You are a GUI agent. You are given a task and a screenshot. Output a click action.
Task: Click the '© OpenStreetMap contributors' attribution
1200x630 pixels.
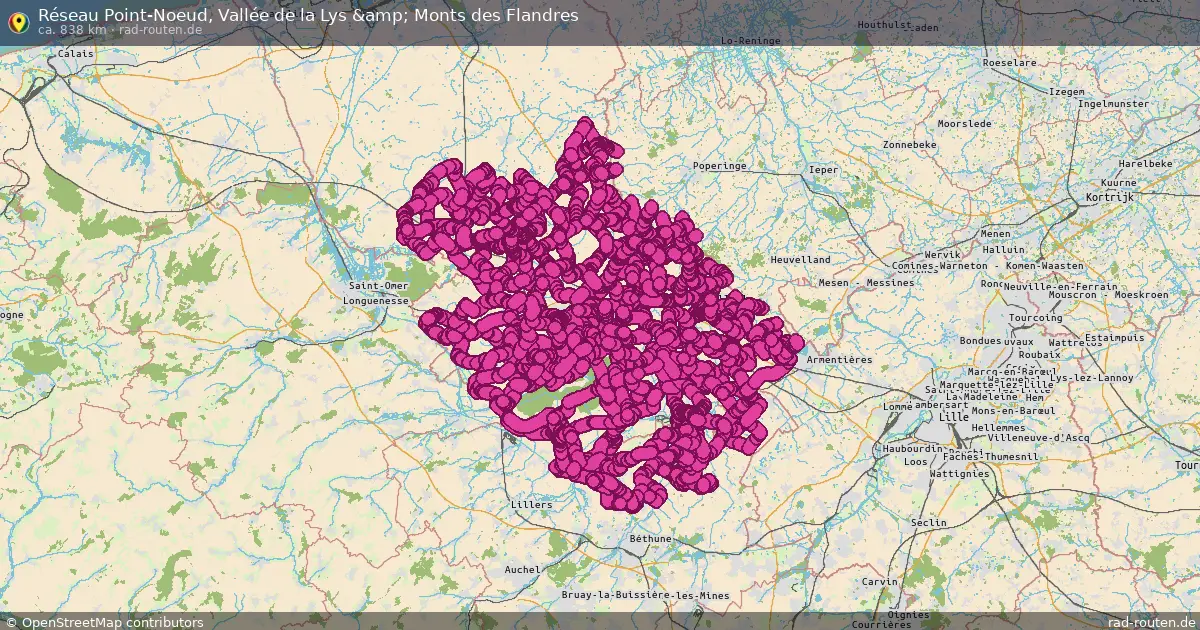pyautogui.click(x=104, y=622)
